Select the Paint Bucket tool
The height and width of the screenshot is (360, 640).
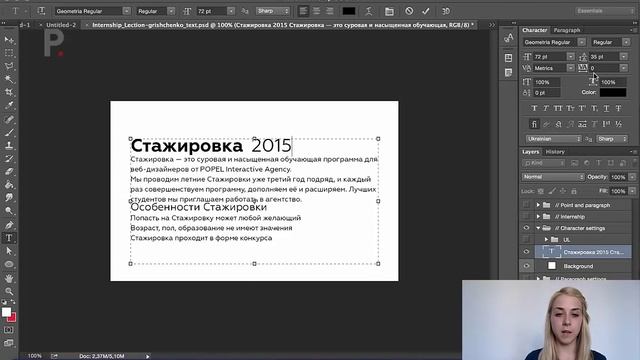click(x=9, y=185)
